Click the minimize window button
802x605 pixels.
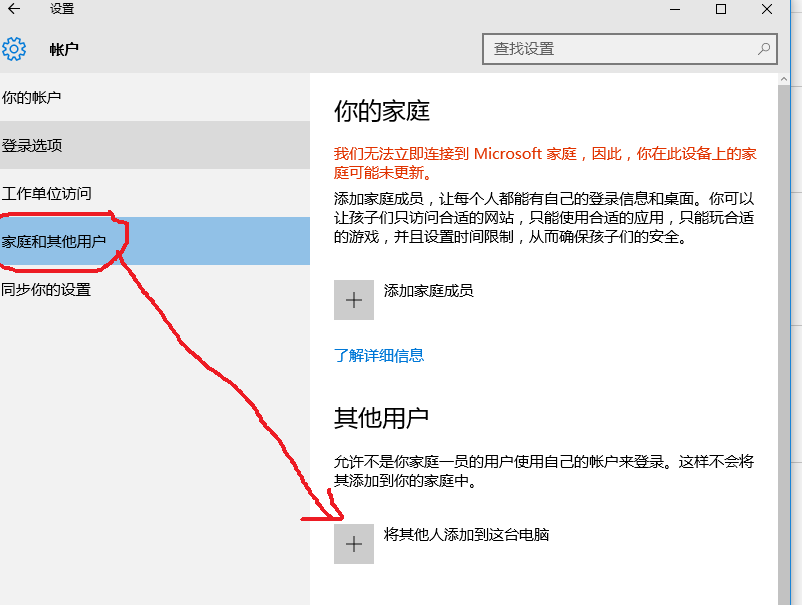pyautogui.click(x=674, y=10)
